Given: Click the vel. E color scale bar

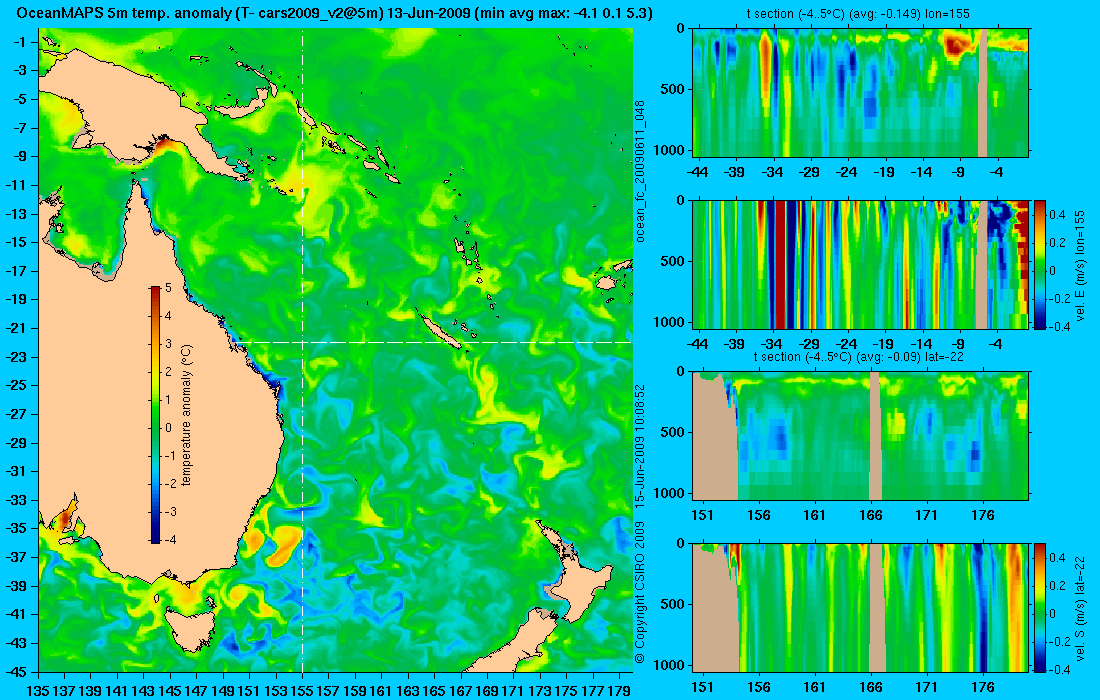Looking at the screenshot, I should (1040, 264).
